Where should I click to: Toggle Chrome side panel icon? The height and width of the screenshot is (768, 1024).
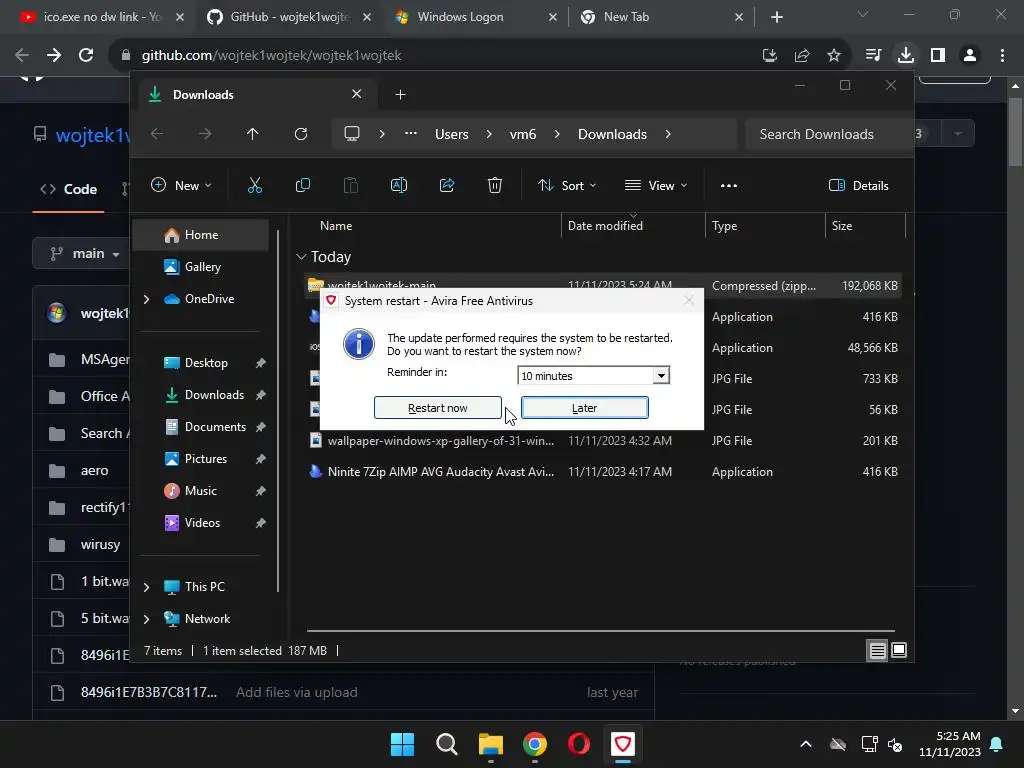pyautogui.click(x=938, y=56)
